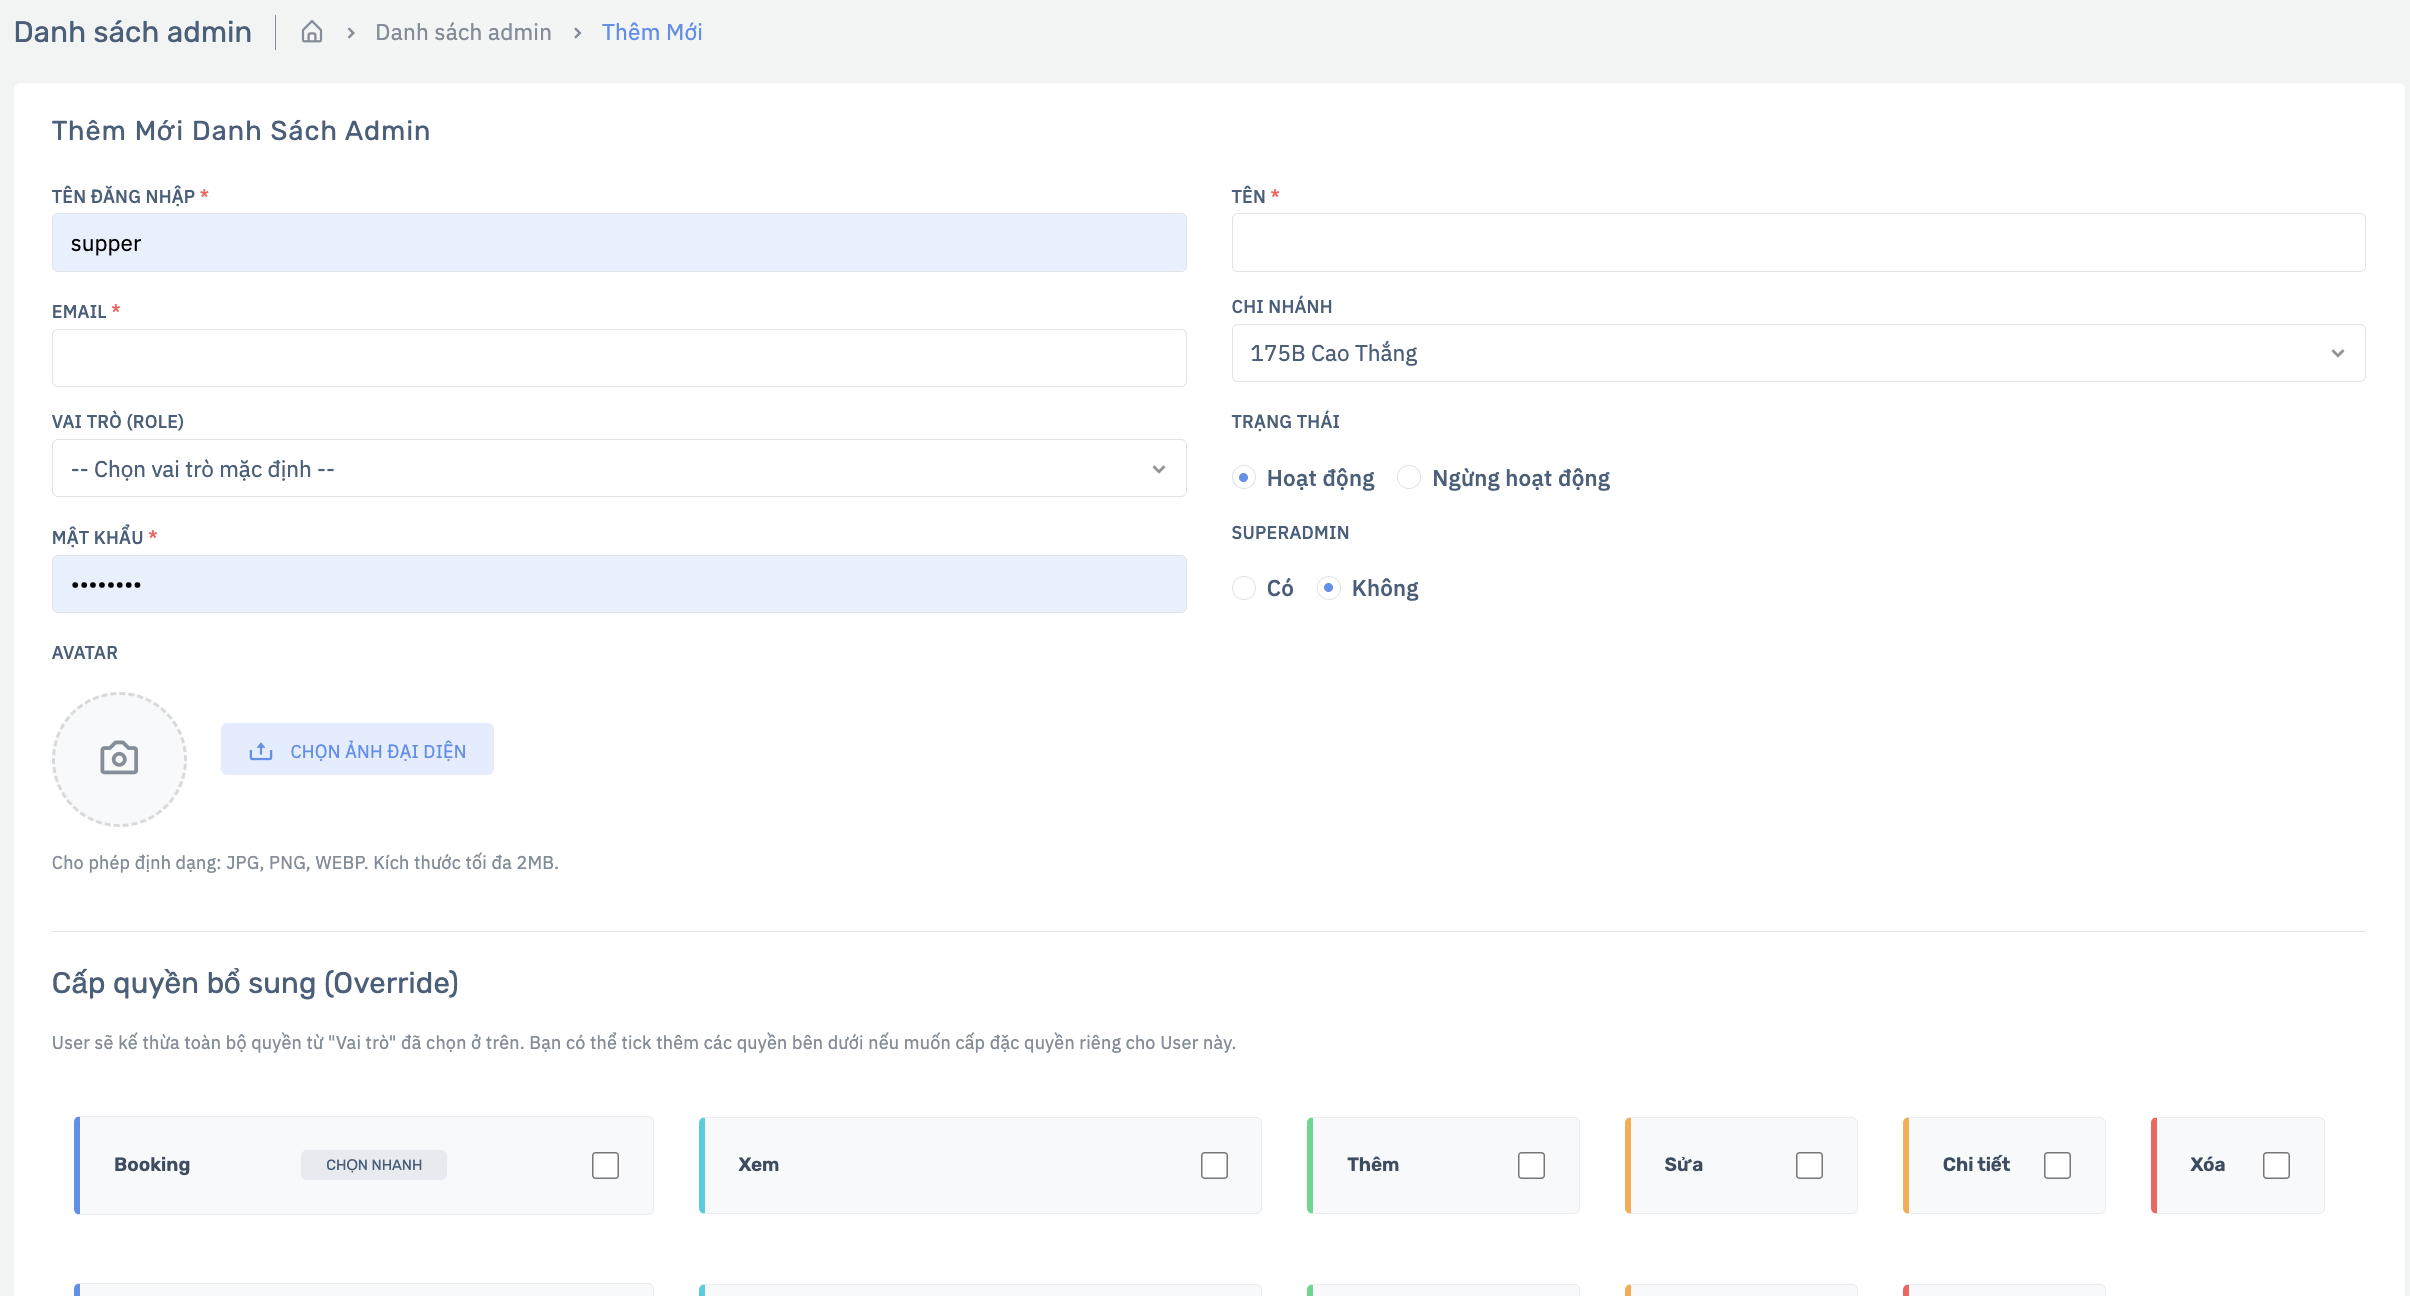
Task: Click the allowed formats hint text
Action: [305, 862]
